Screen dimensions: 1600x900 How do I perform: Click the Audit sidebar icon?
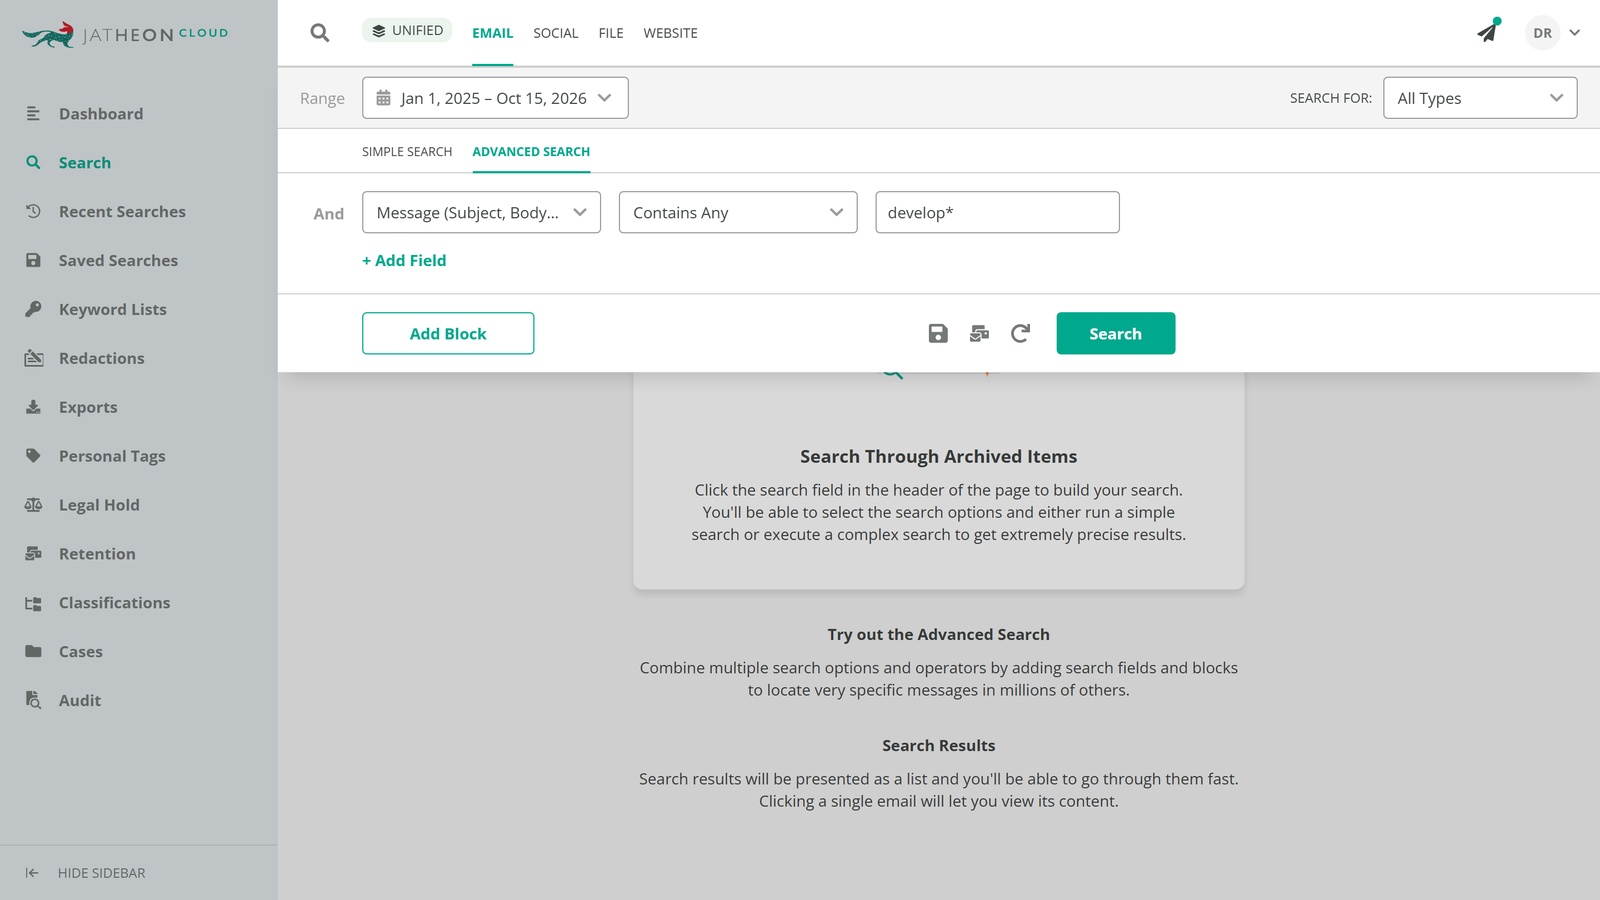(33, 700)
